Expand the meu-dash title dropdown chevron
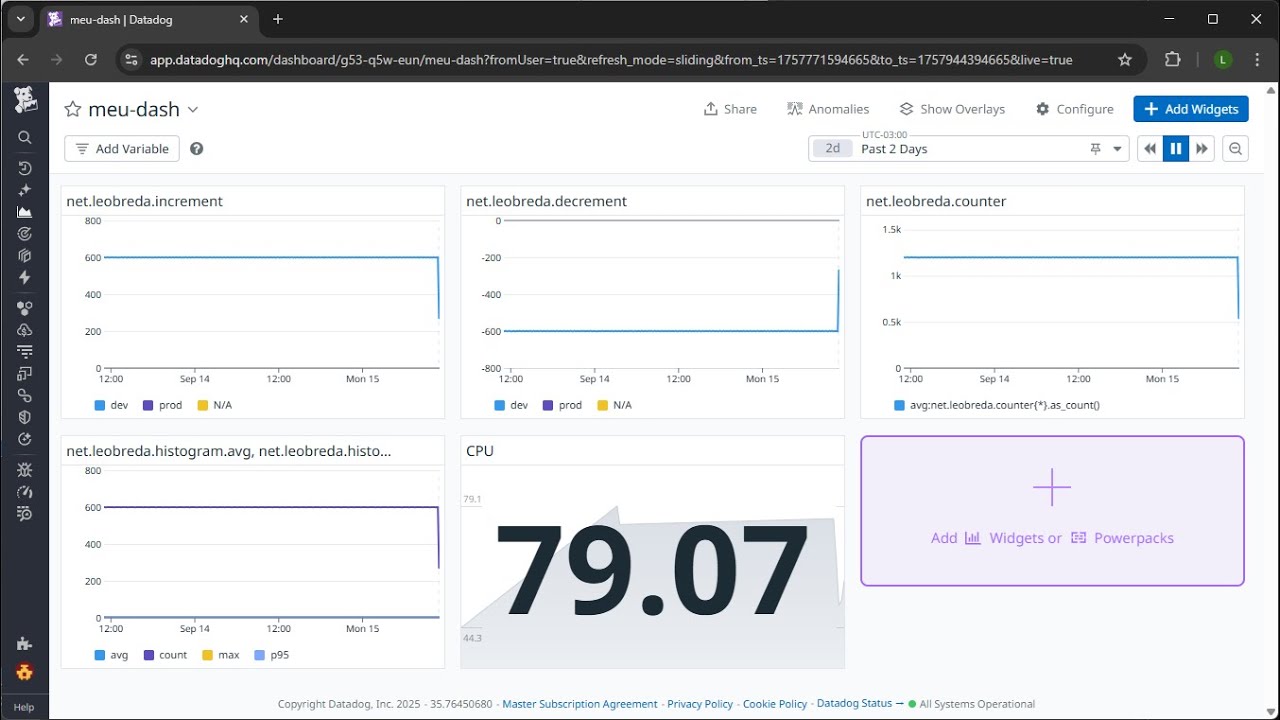Screen dimensions: 1280x720 [193, 109]
